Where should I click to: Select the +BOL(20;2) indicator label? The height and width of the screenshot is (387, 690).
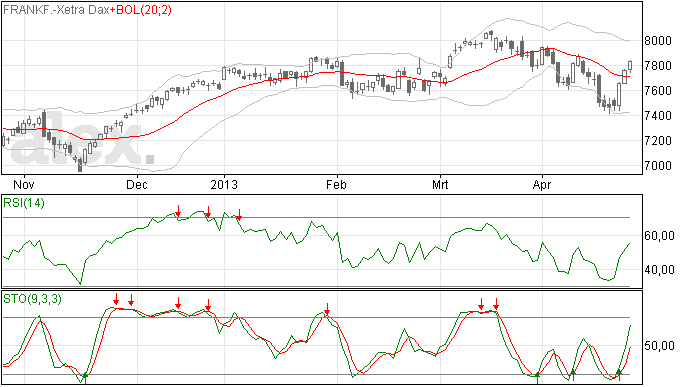pyautogui.click(x=141, y=10)
